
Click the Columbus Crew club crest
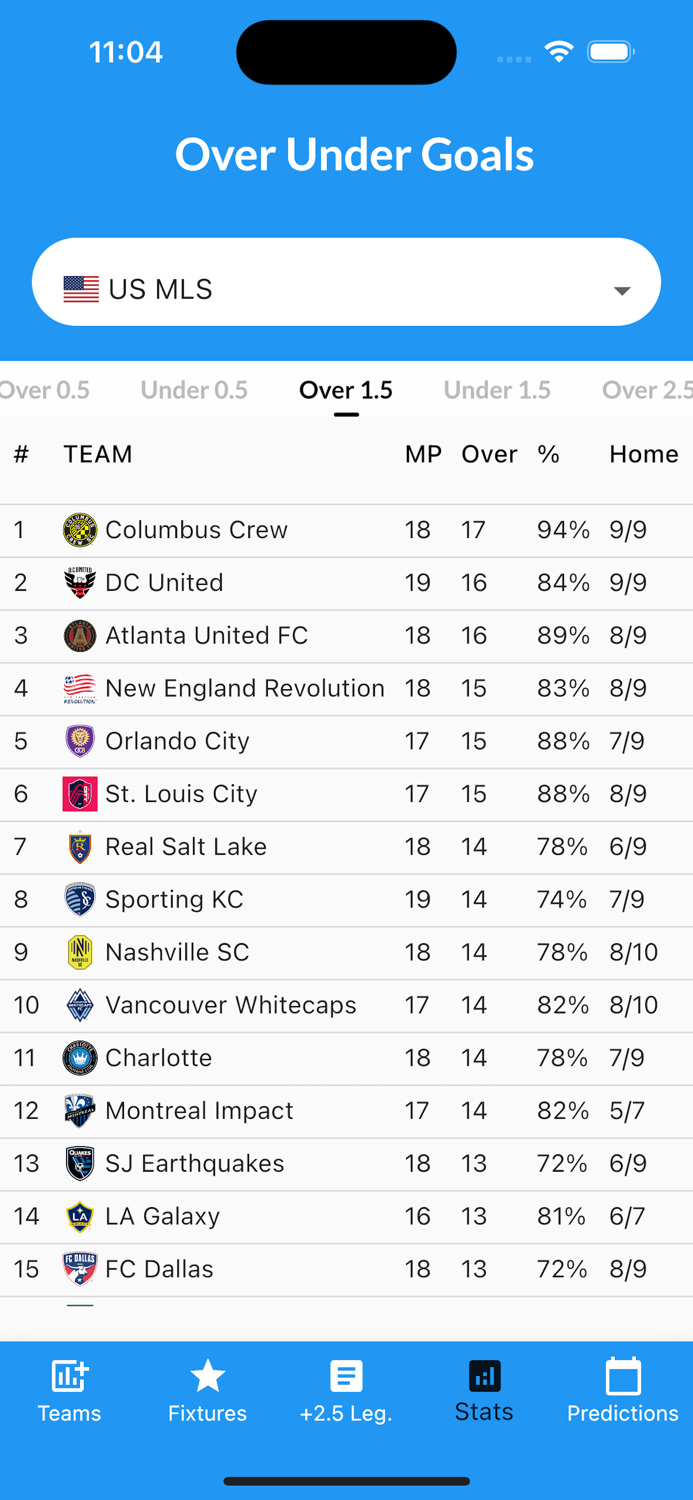tap(80, 530)
